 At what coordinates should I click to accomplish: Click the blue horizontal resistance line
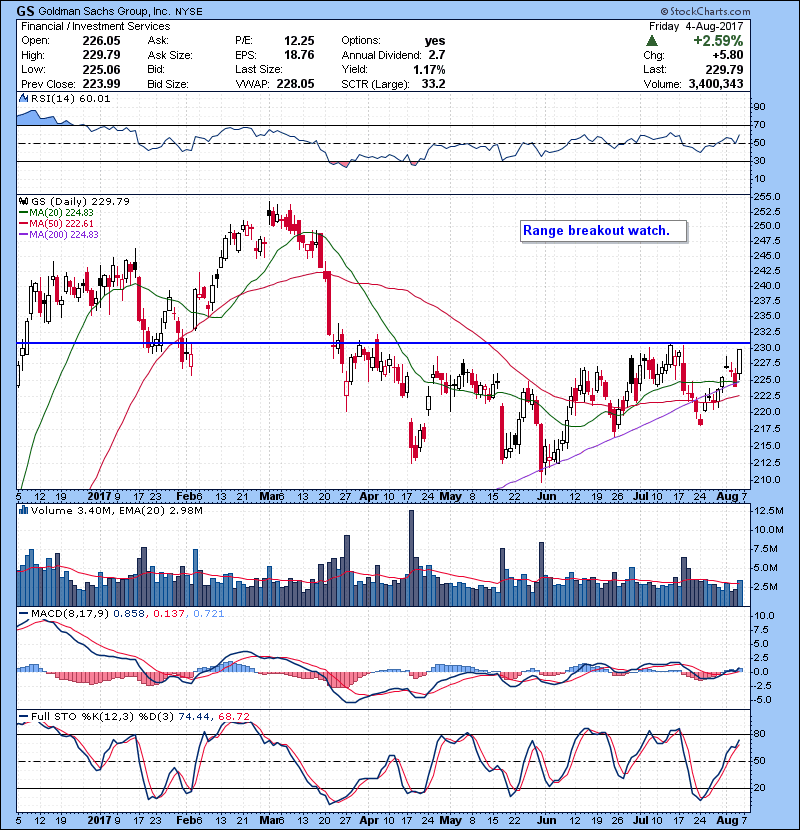point(383,343)
